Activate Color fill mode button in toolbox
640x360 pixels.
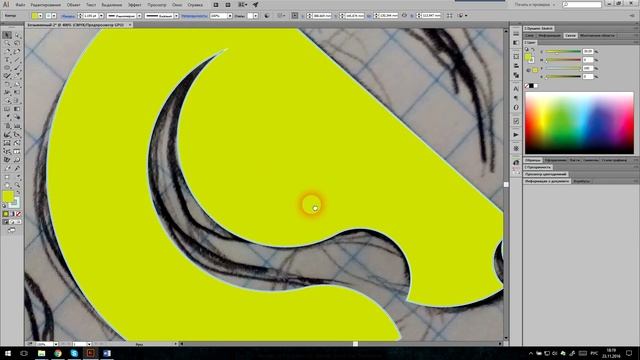[x=6, y=214]
